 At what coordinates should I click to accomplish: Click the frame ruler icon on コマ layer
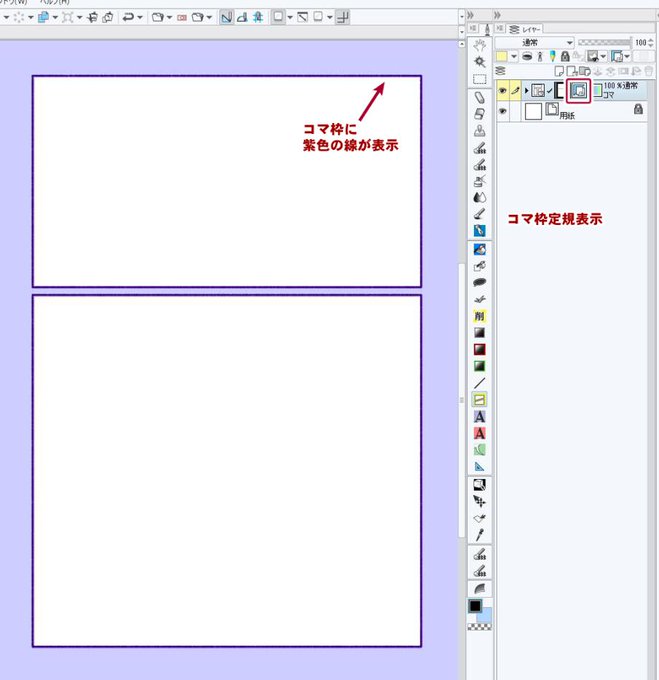tap(578, 91)
